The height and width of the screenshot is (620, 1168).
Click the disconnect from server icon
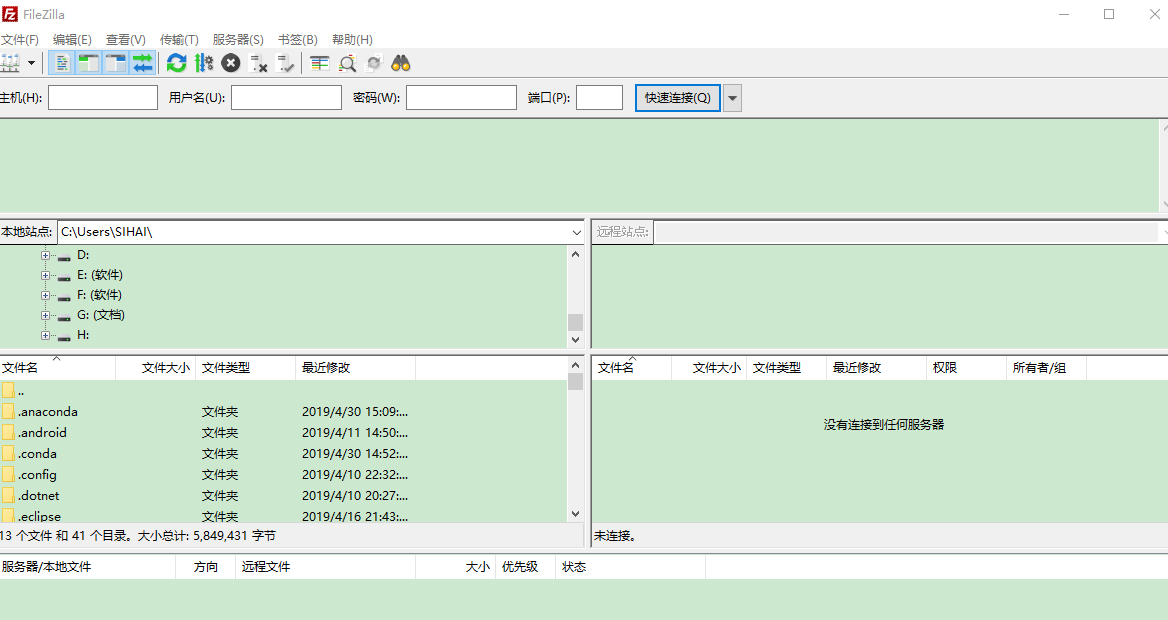(x=258, y=63)
